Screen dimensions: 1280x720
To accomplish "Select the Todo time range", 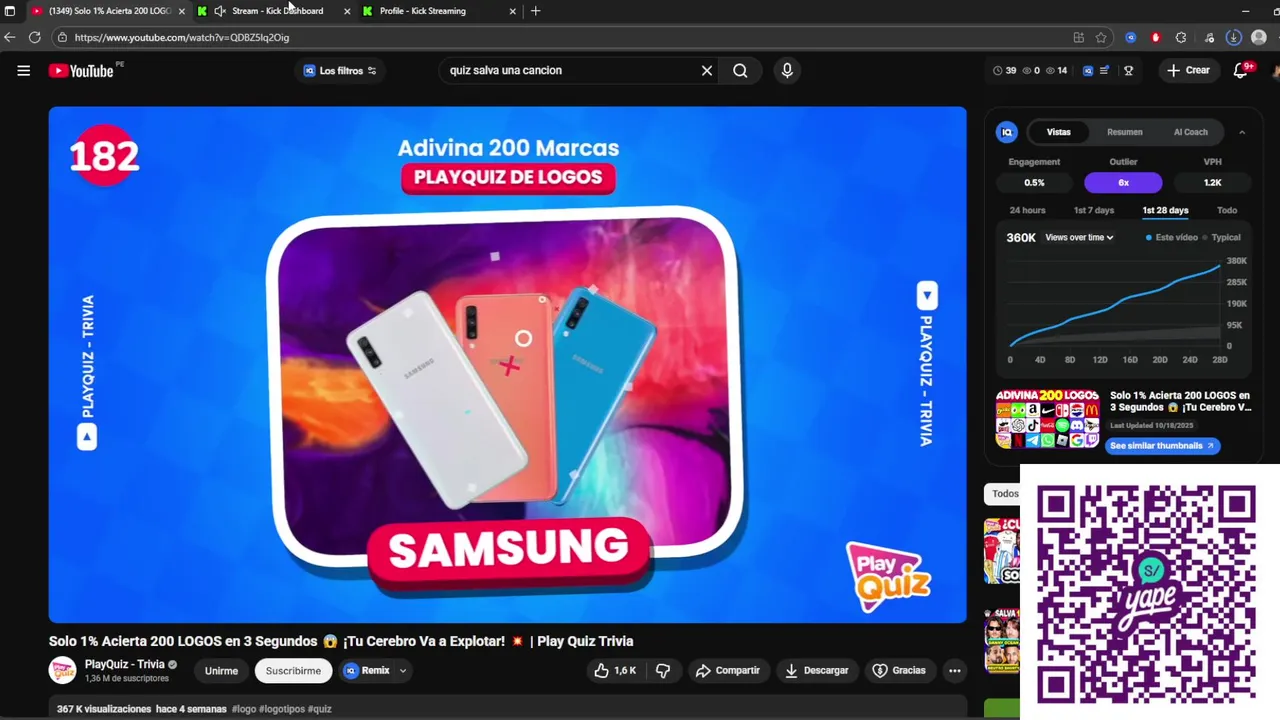I will click(x=1227, y=211).
